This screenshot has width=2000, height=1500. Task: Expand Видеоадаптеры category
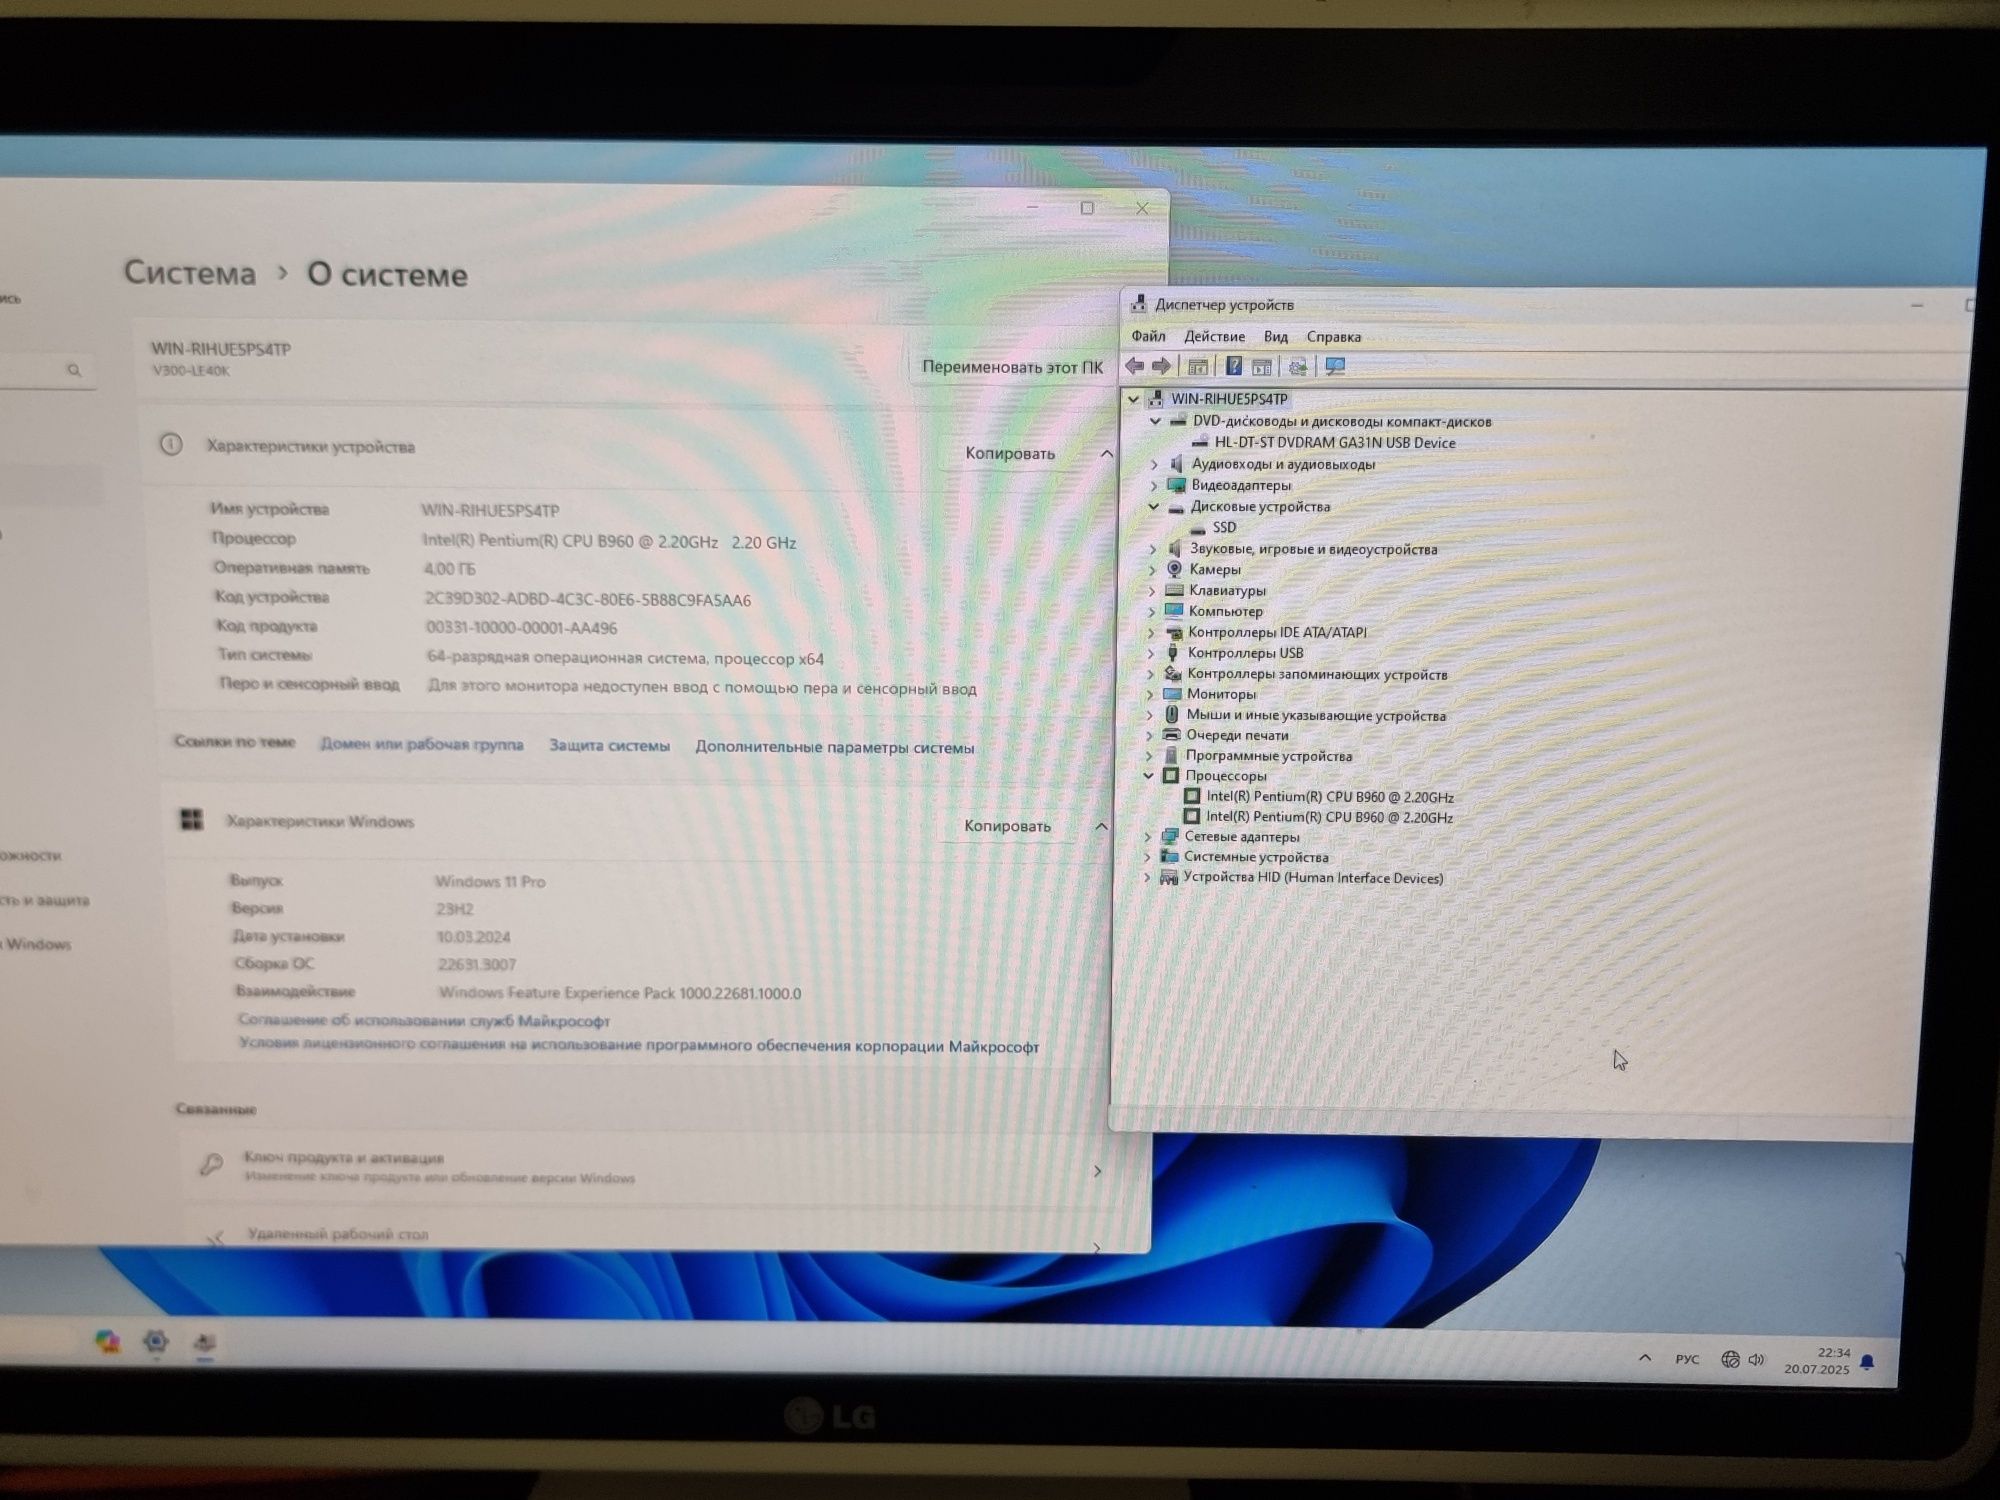pyautogui.click(x=1154, y=485)
